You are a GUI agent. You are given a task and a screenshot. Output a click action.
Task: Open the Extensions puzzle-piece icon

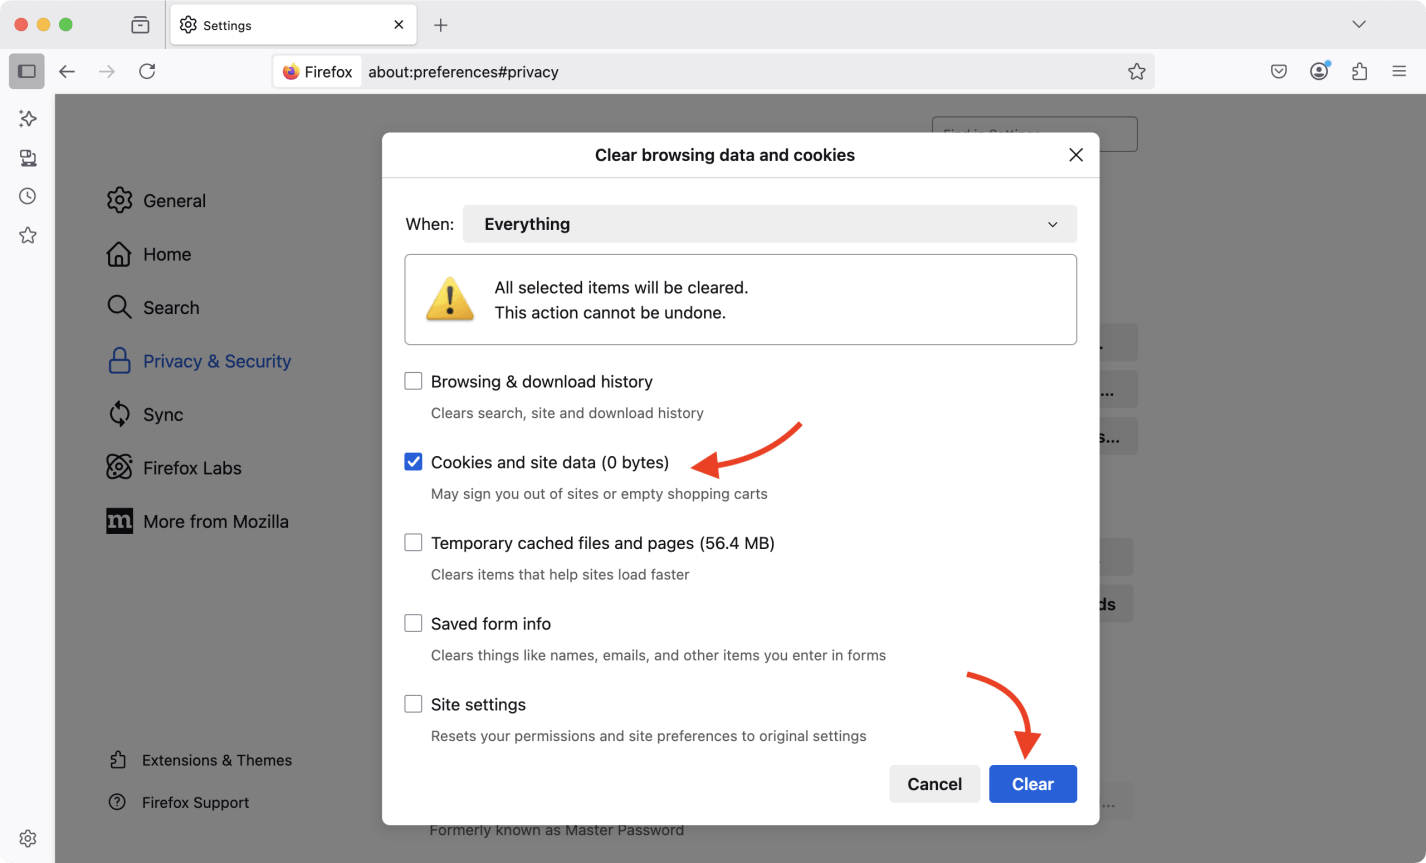(1359, 71)
